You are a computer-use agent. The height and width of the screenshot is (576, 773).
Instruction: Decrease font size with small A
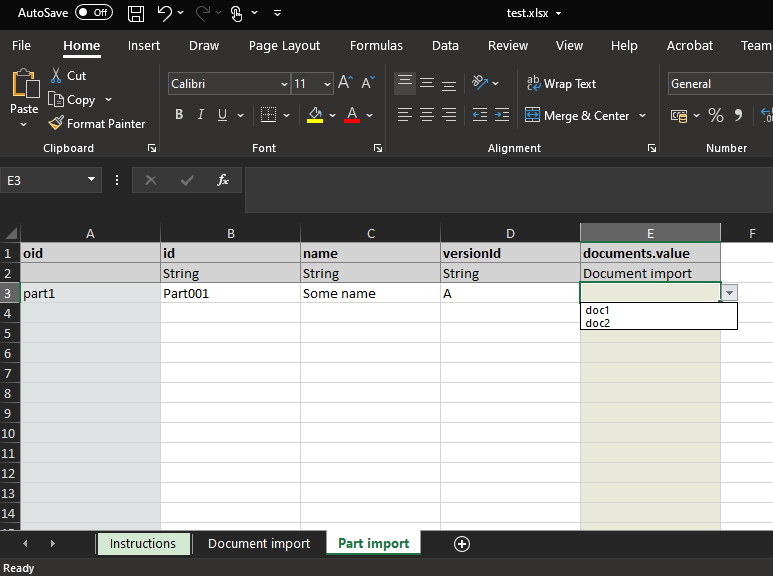pos(368,82)
